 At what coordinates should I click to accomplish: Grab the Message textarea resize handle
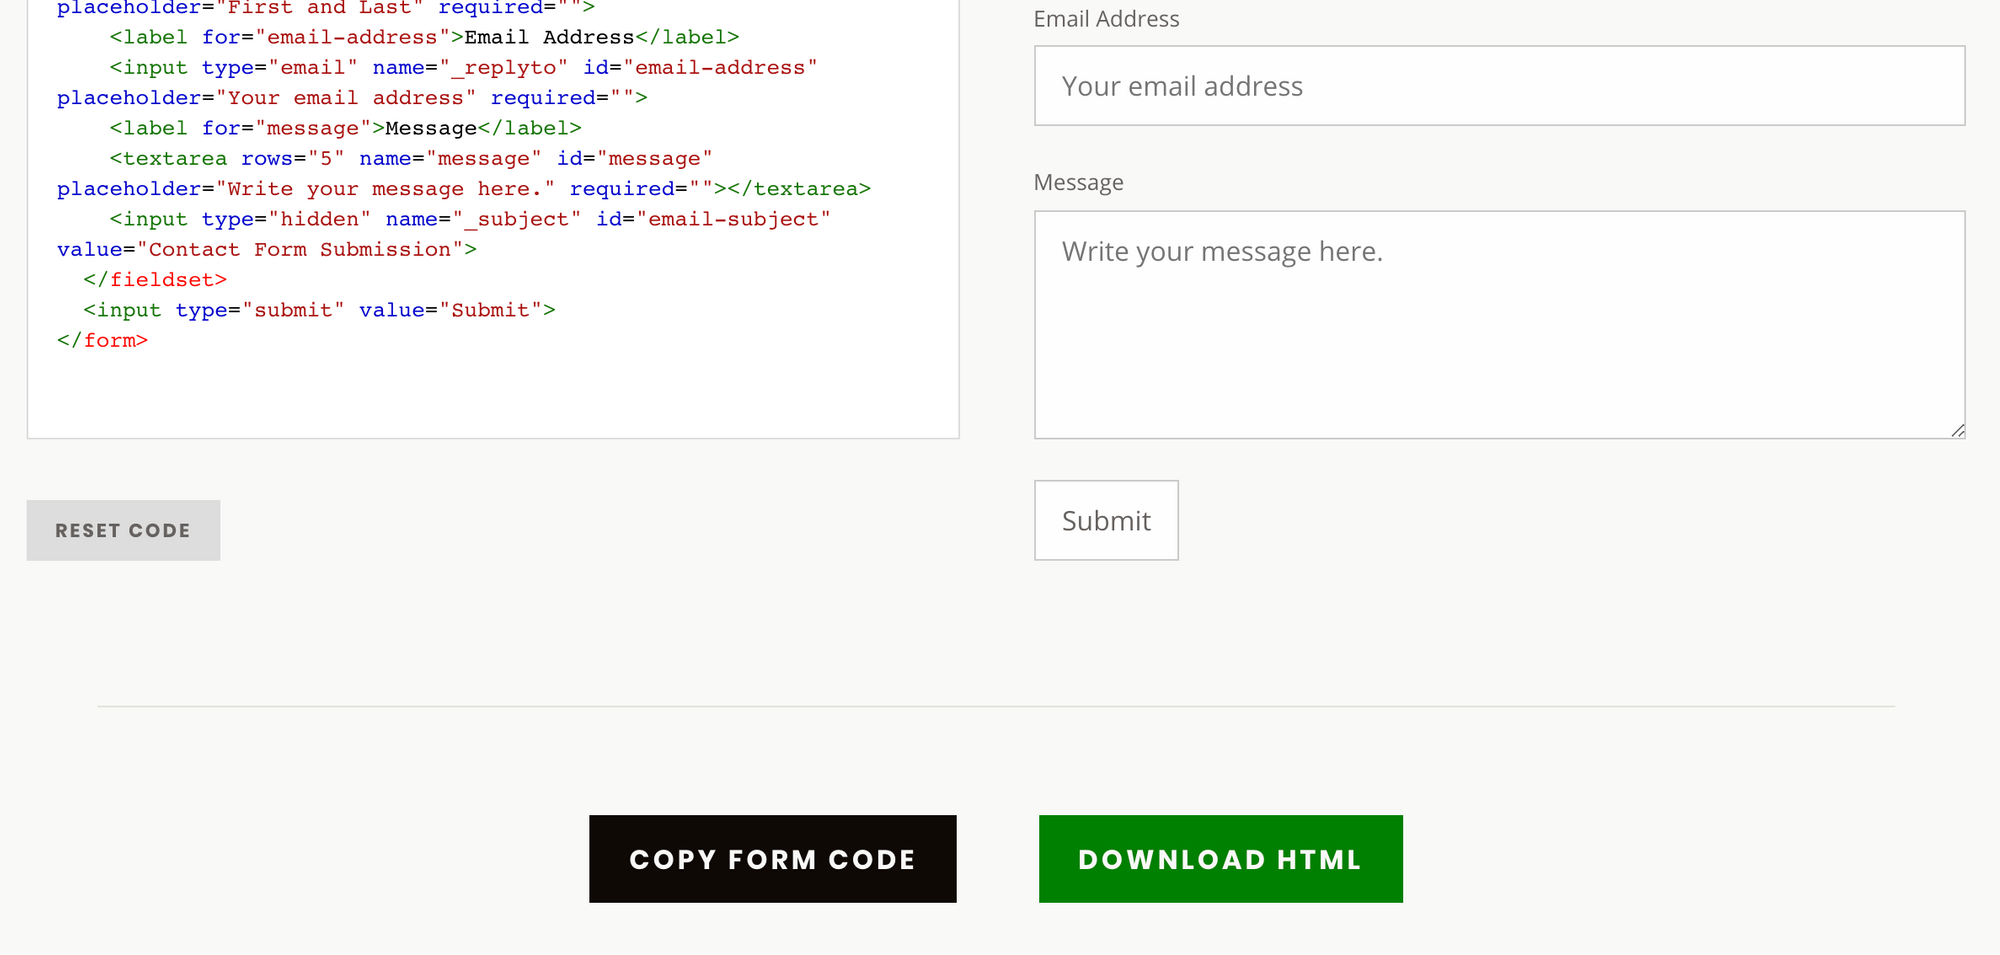1957,430
